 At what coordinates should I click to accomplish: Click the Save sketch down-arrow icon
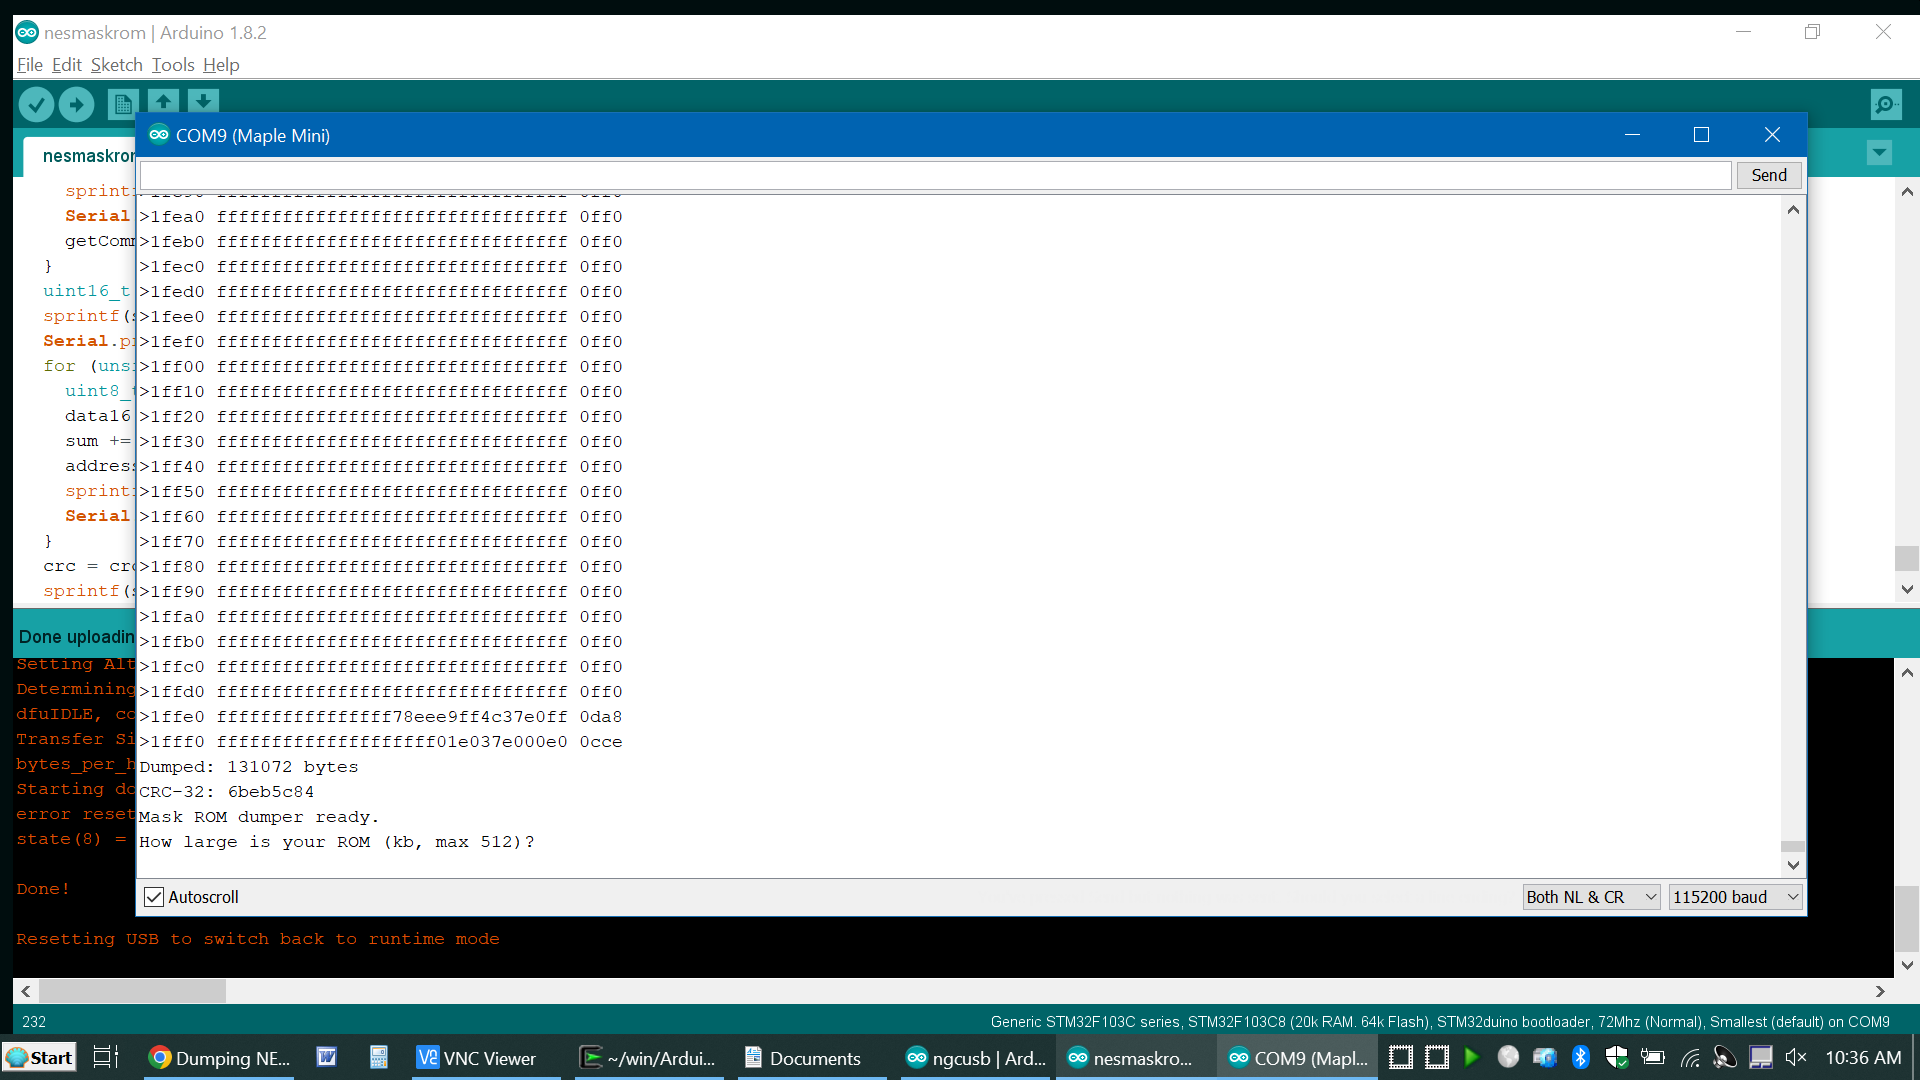(x=203, y=101)
